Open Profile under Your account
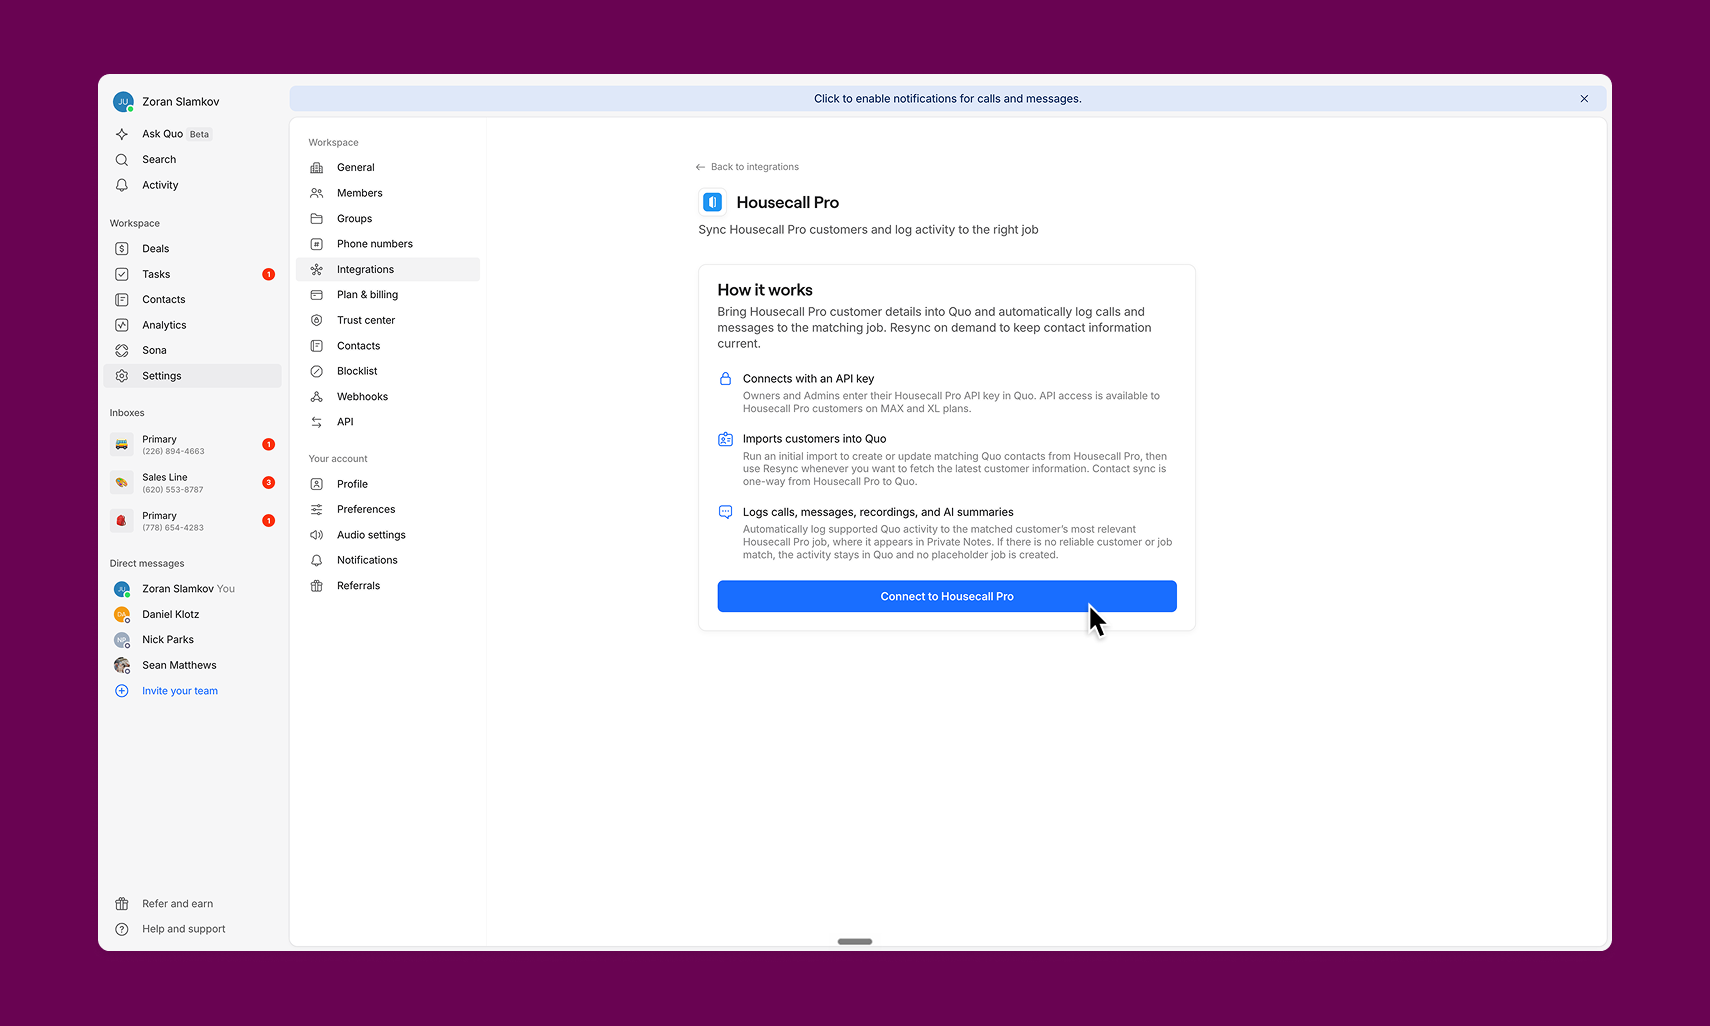This screenshot has width=1710, height=1026. tap(388, 484)
